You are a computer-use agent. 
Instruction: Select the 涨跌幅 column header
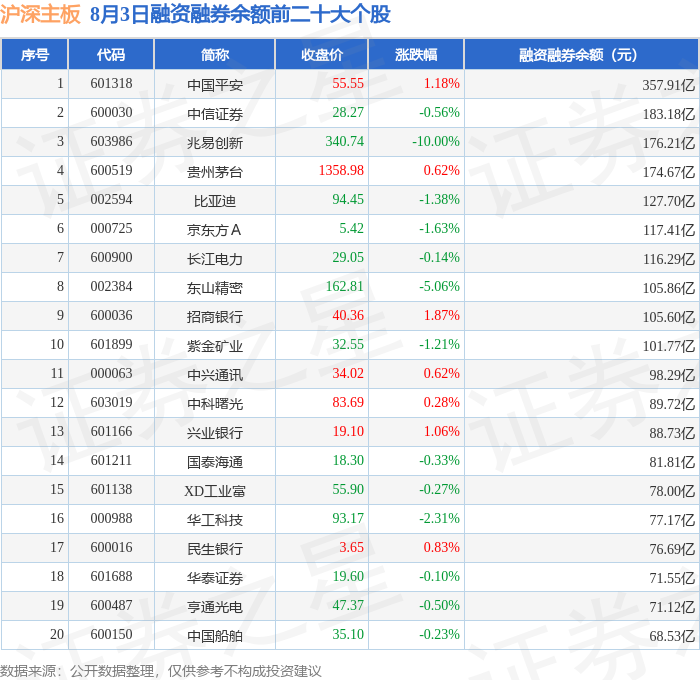416,54
